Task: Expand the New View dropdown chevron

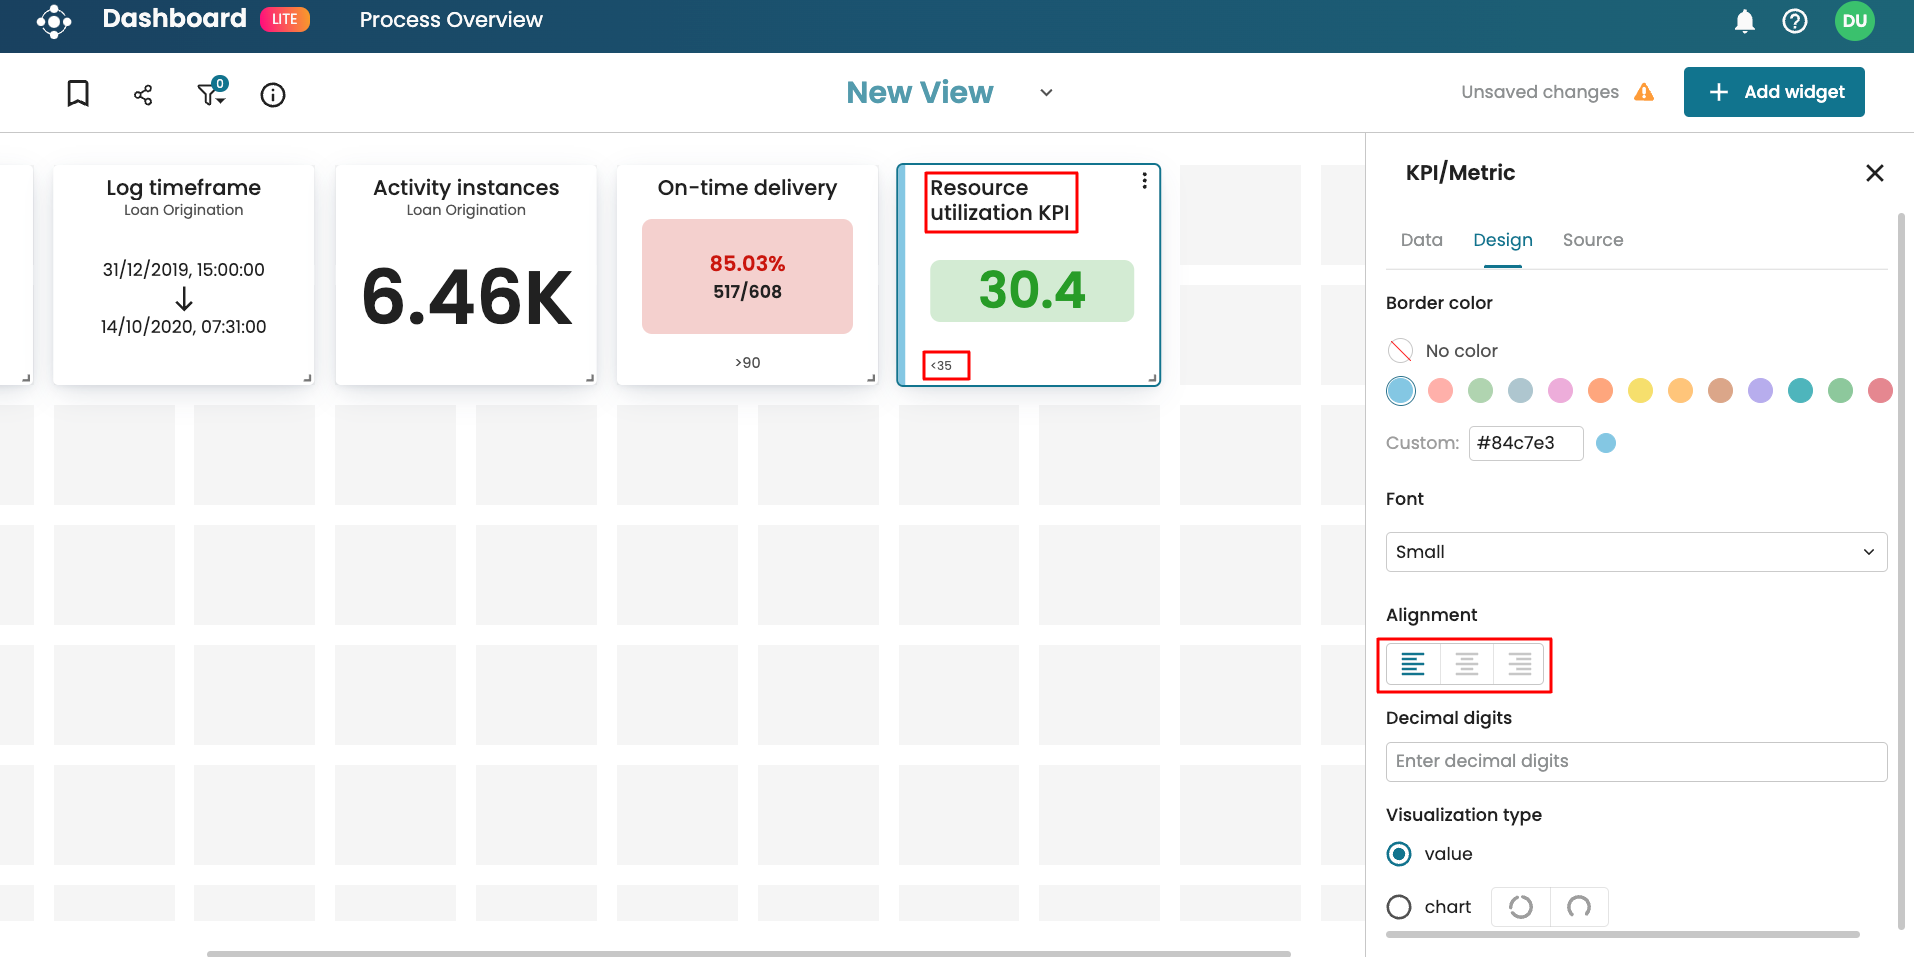Action: click(x=1046, y=93)
